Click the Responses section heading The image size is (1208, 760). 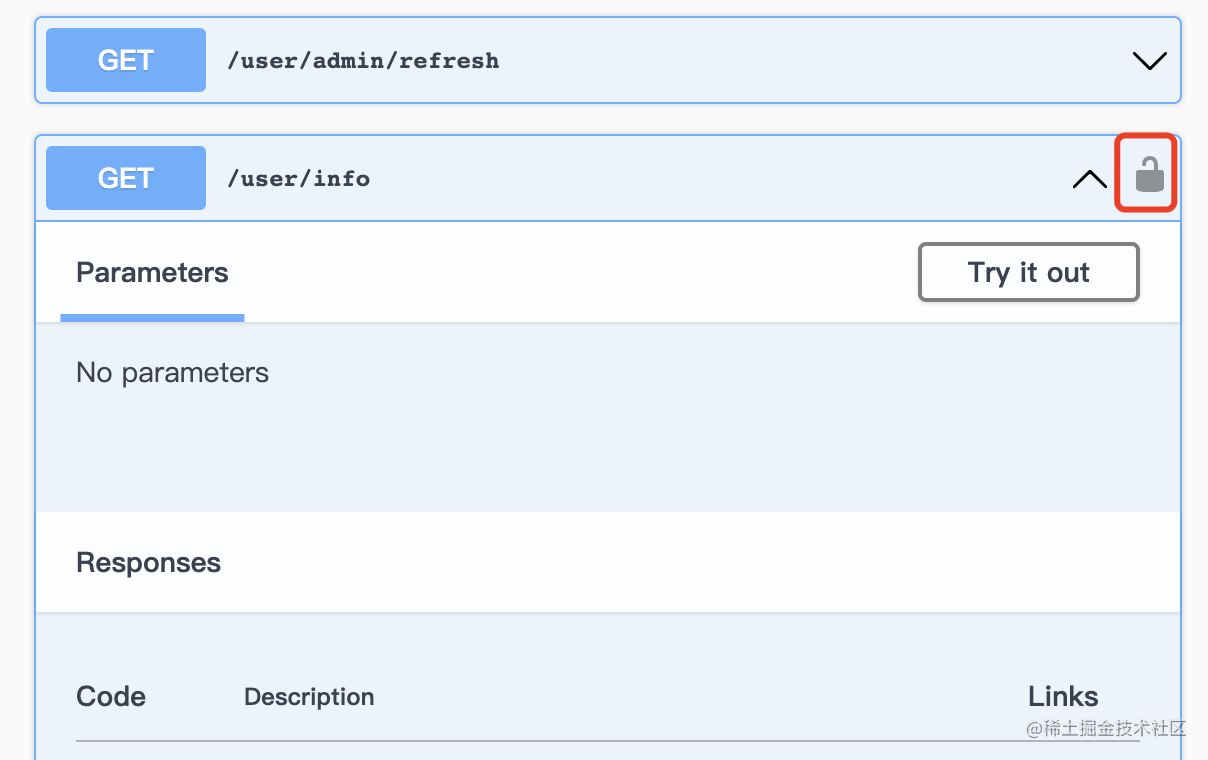point(148,563)
